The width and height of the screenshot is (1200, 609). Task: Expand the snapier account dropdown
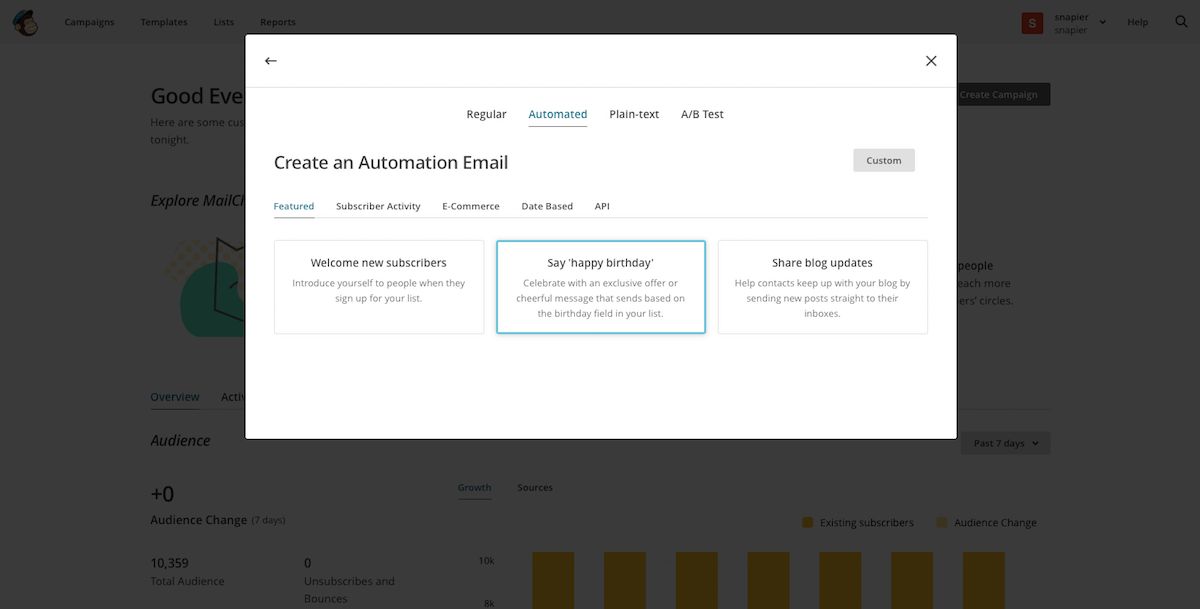pos(1102,22)
